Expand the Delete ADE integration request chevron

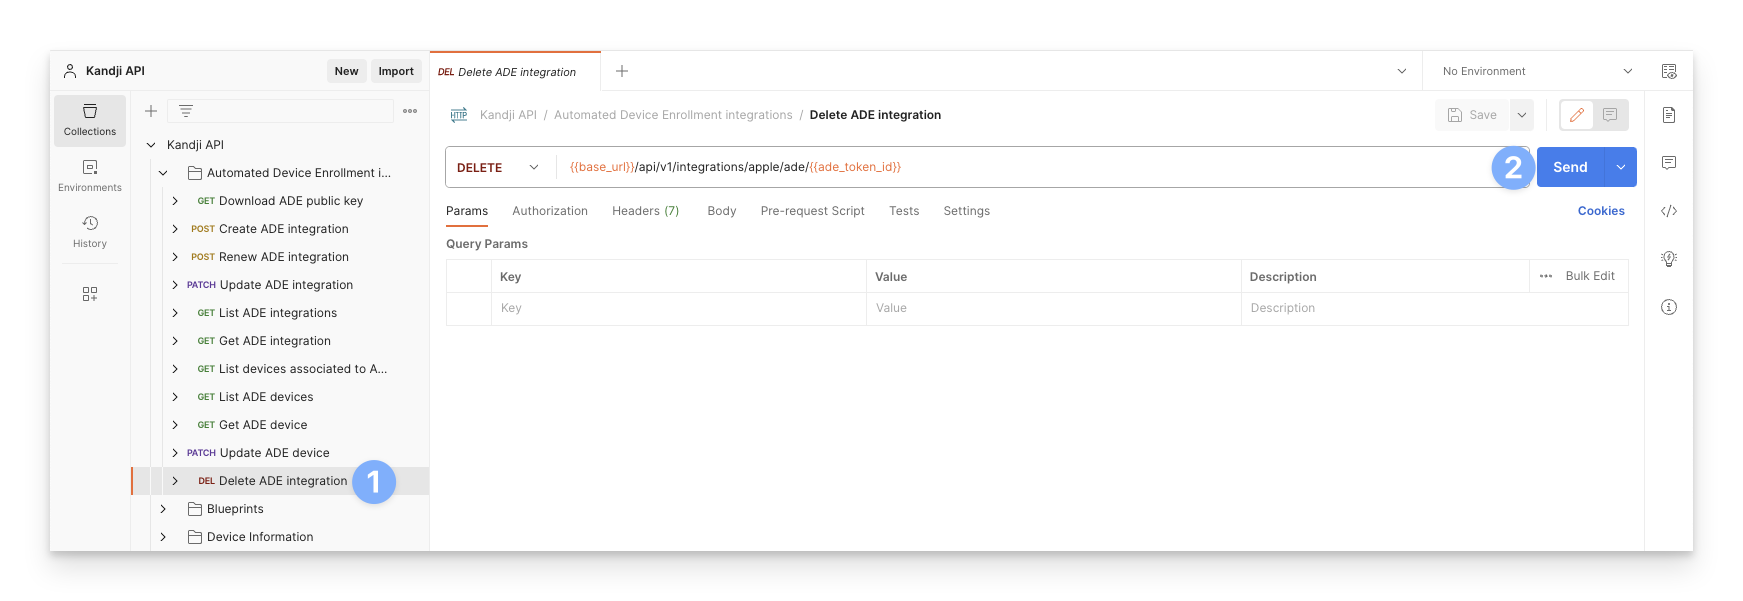click(175, 481)
